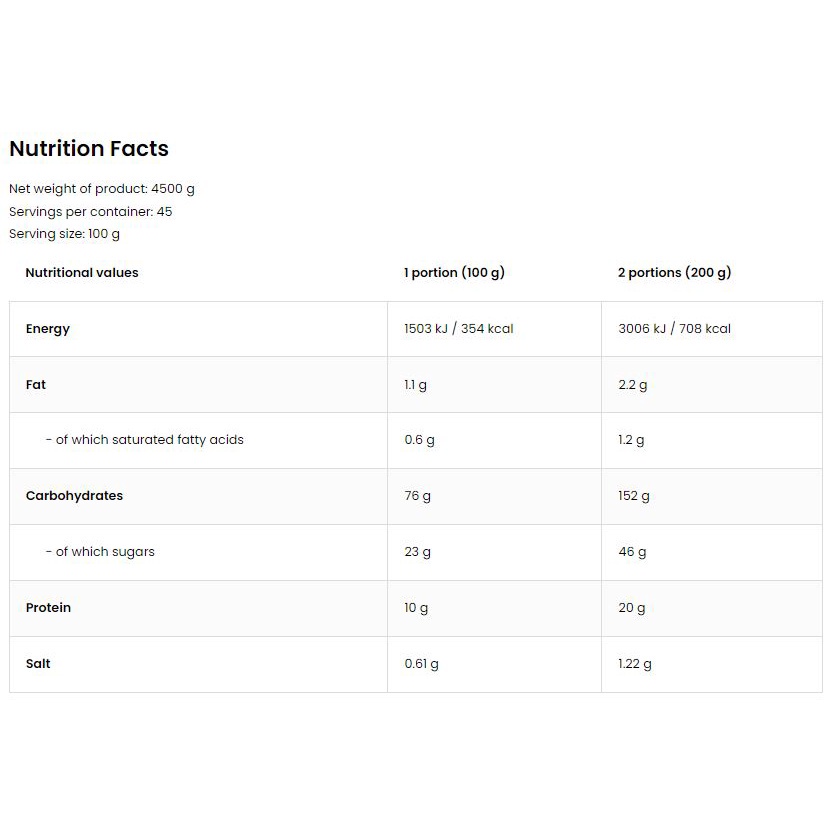Select the Net weight of product text

[x=102, y=189]
